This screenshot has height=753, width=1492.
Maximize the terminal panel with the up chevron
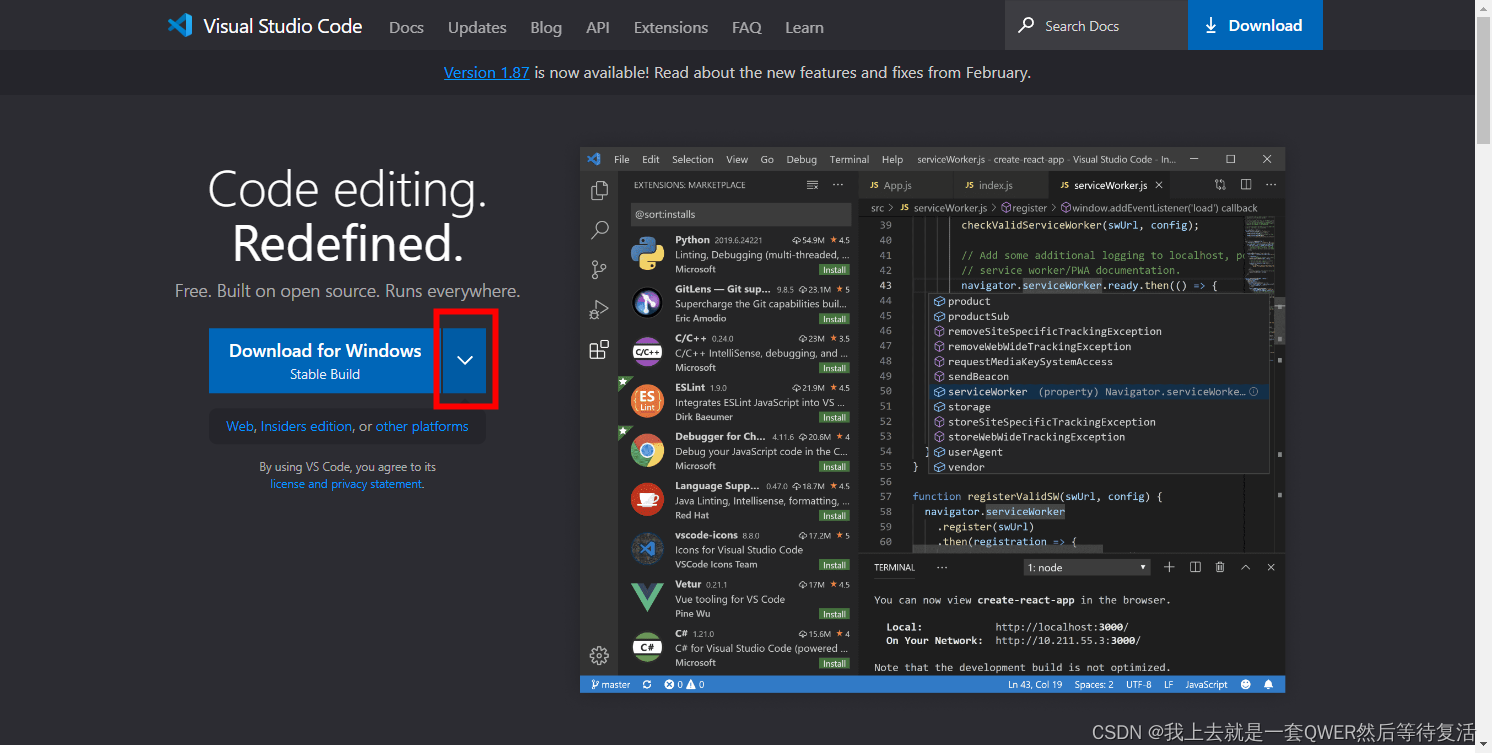(1246, 567)
